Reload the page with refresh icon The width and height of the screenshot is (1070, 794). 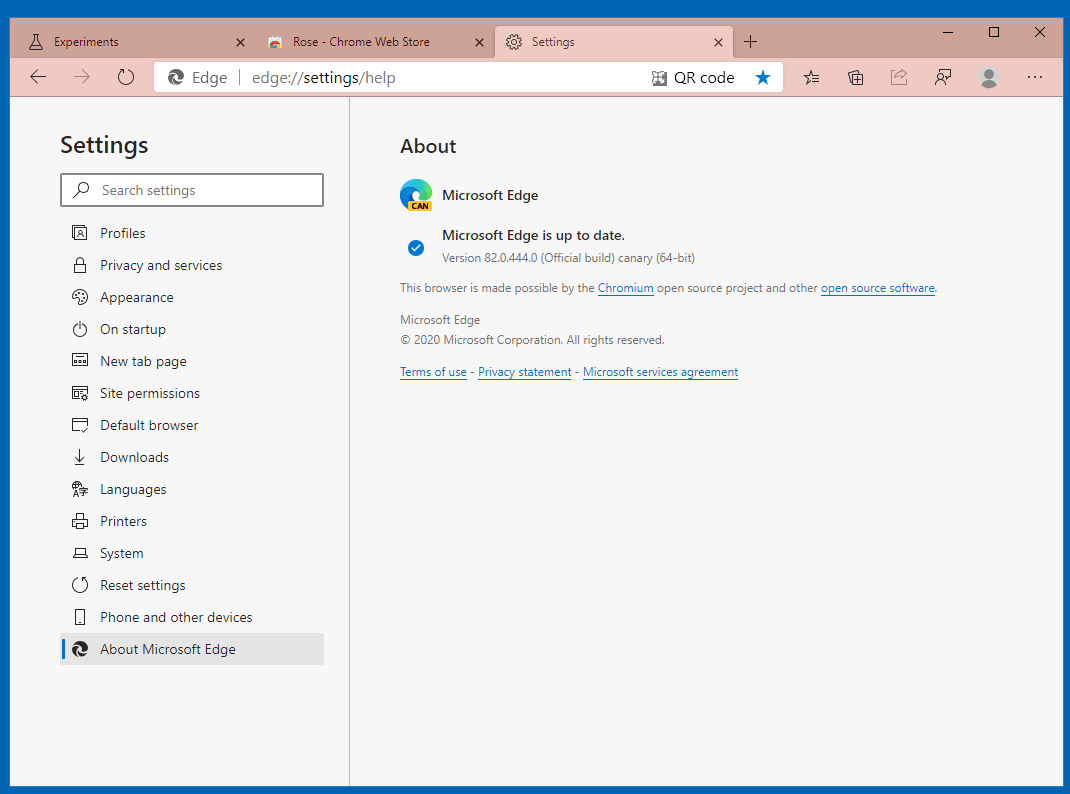(x=126, y=77)
